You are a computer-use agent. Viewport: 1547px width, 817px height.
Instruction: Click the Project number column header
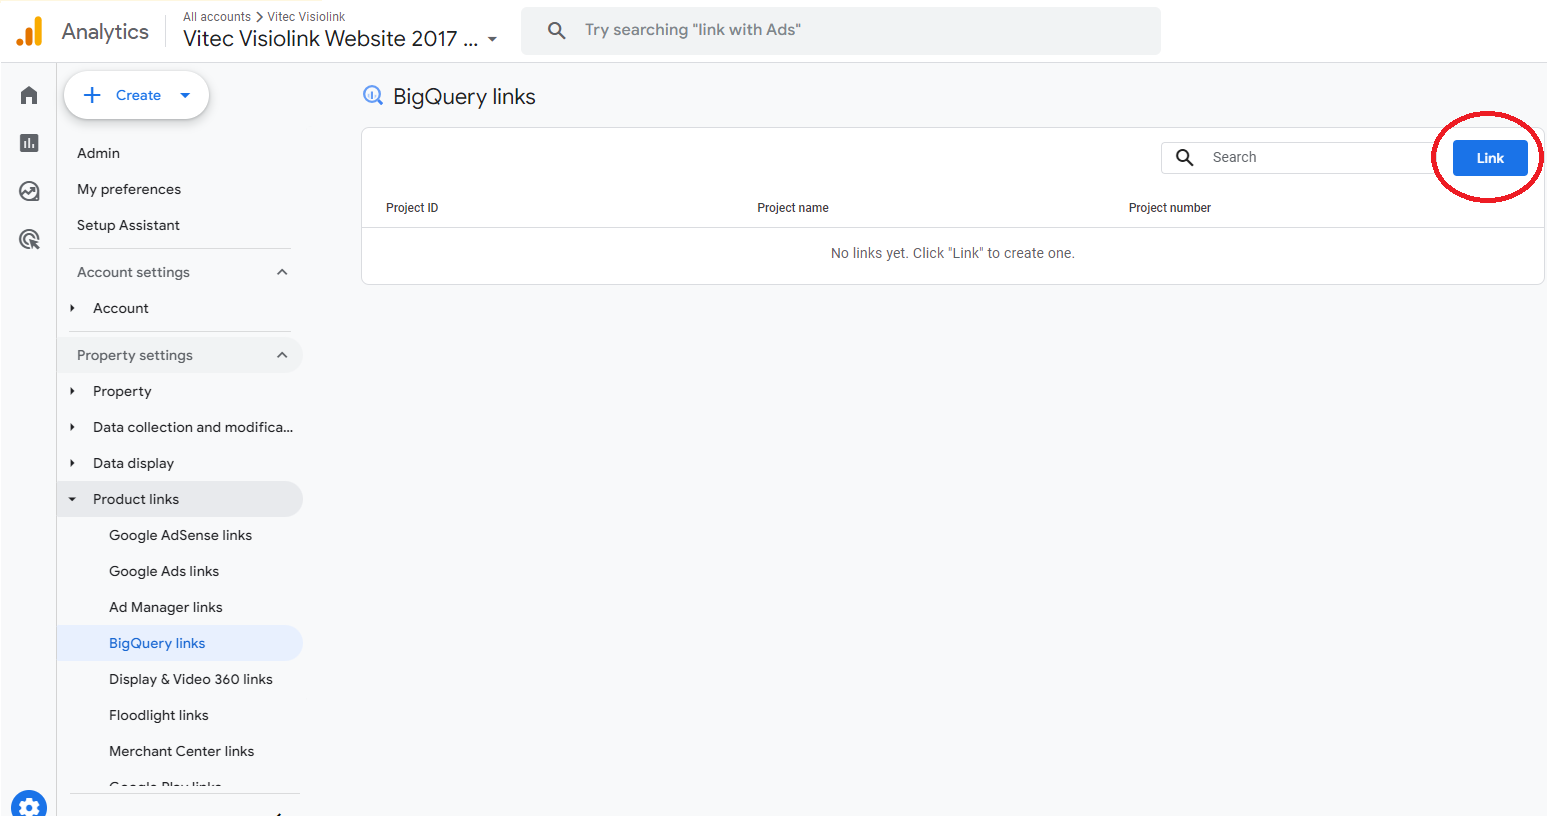[x=1170, y=208]
